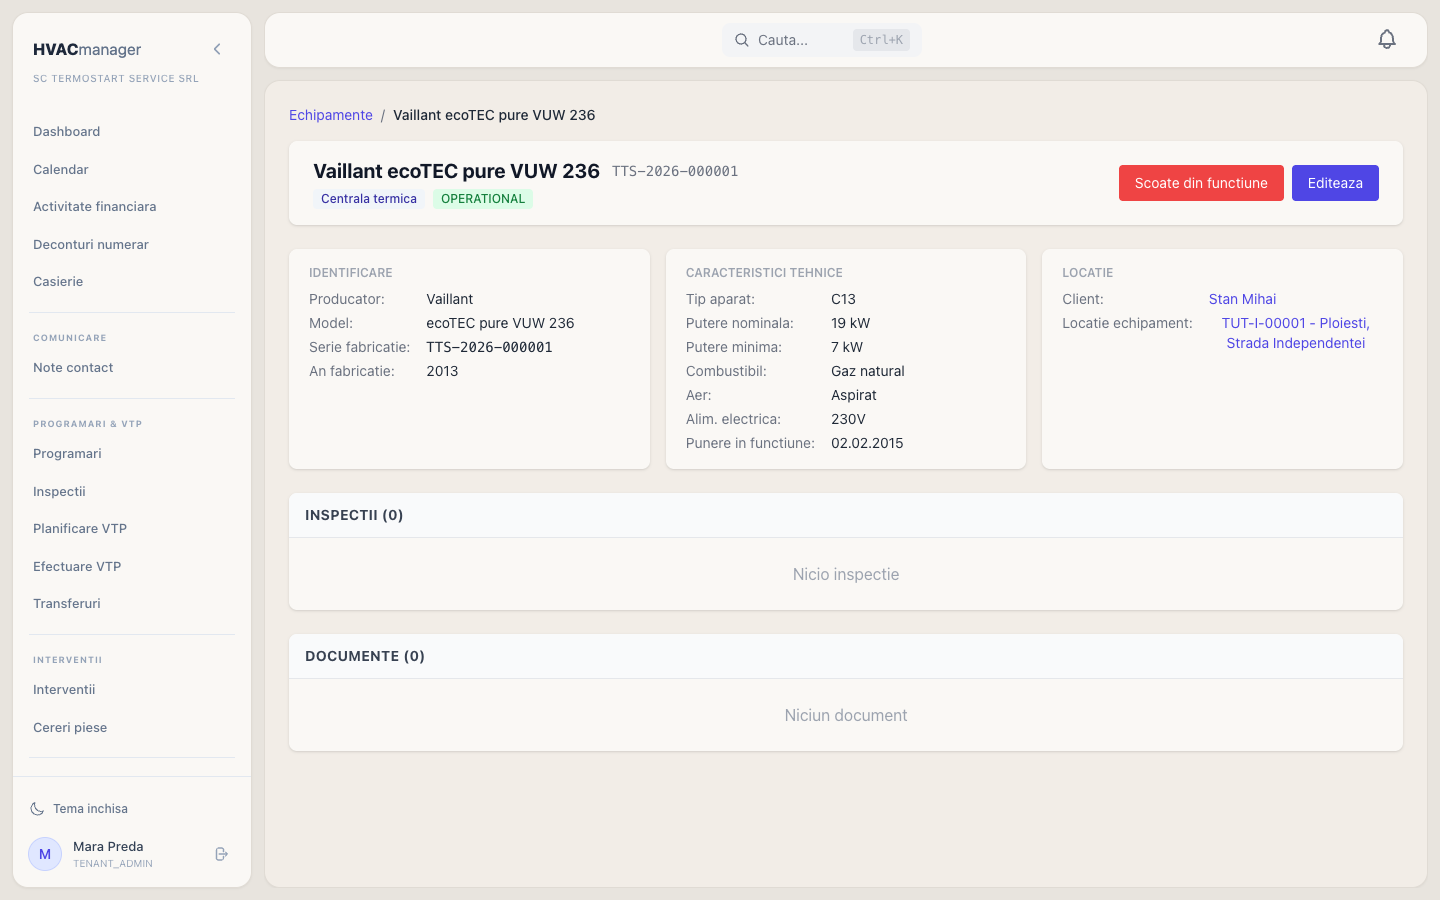This screenshot has width=1440, height=900.
Task: Click the TENANT_ADMIN role label
Action: pyautogui.click(x=113, y=864)
